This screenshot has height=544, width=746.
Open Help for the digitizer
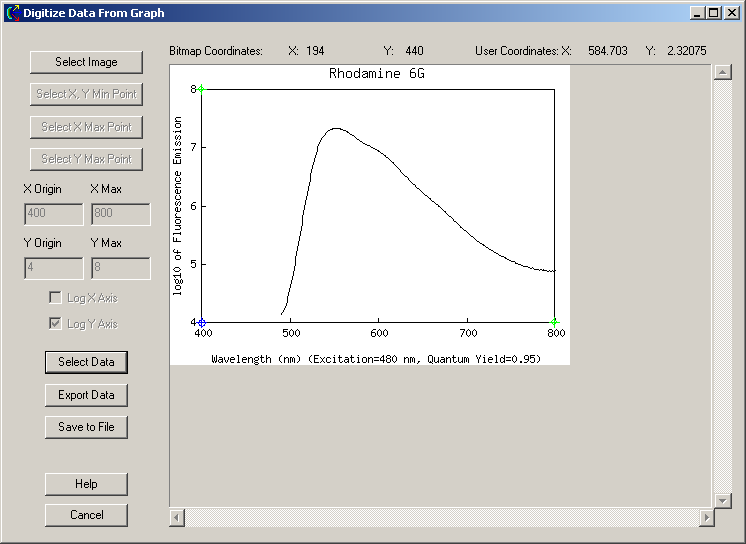(x=86, y=484)
